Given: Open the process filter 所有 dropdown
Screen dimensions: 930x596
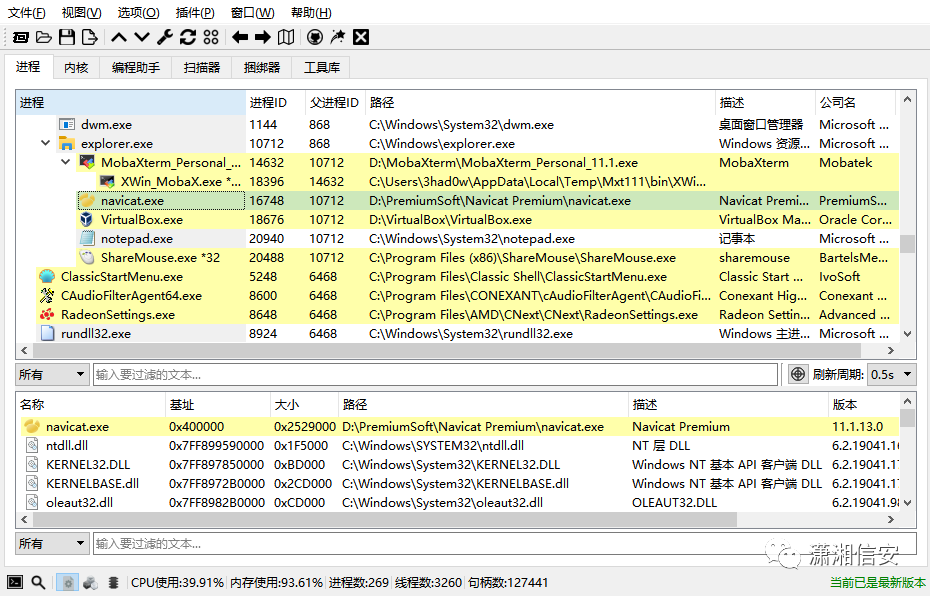Looking at the screenshot, I should [52, 374].
